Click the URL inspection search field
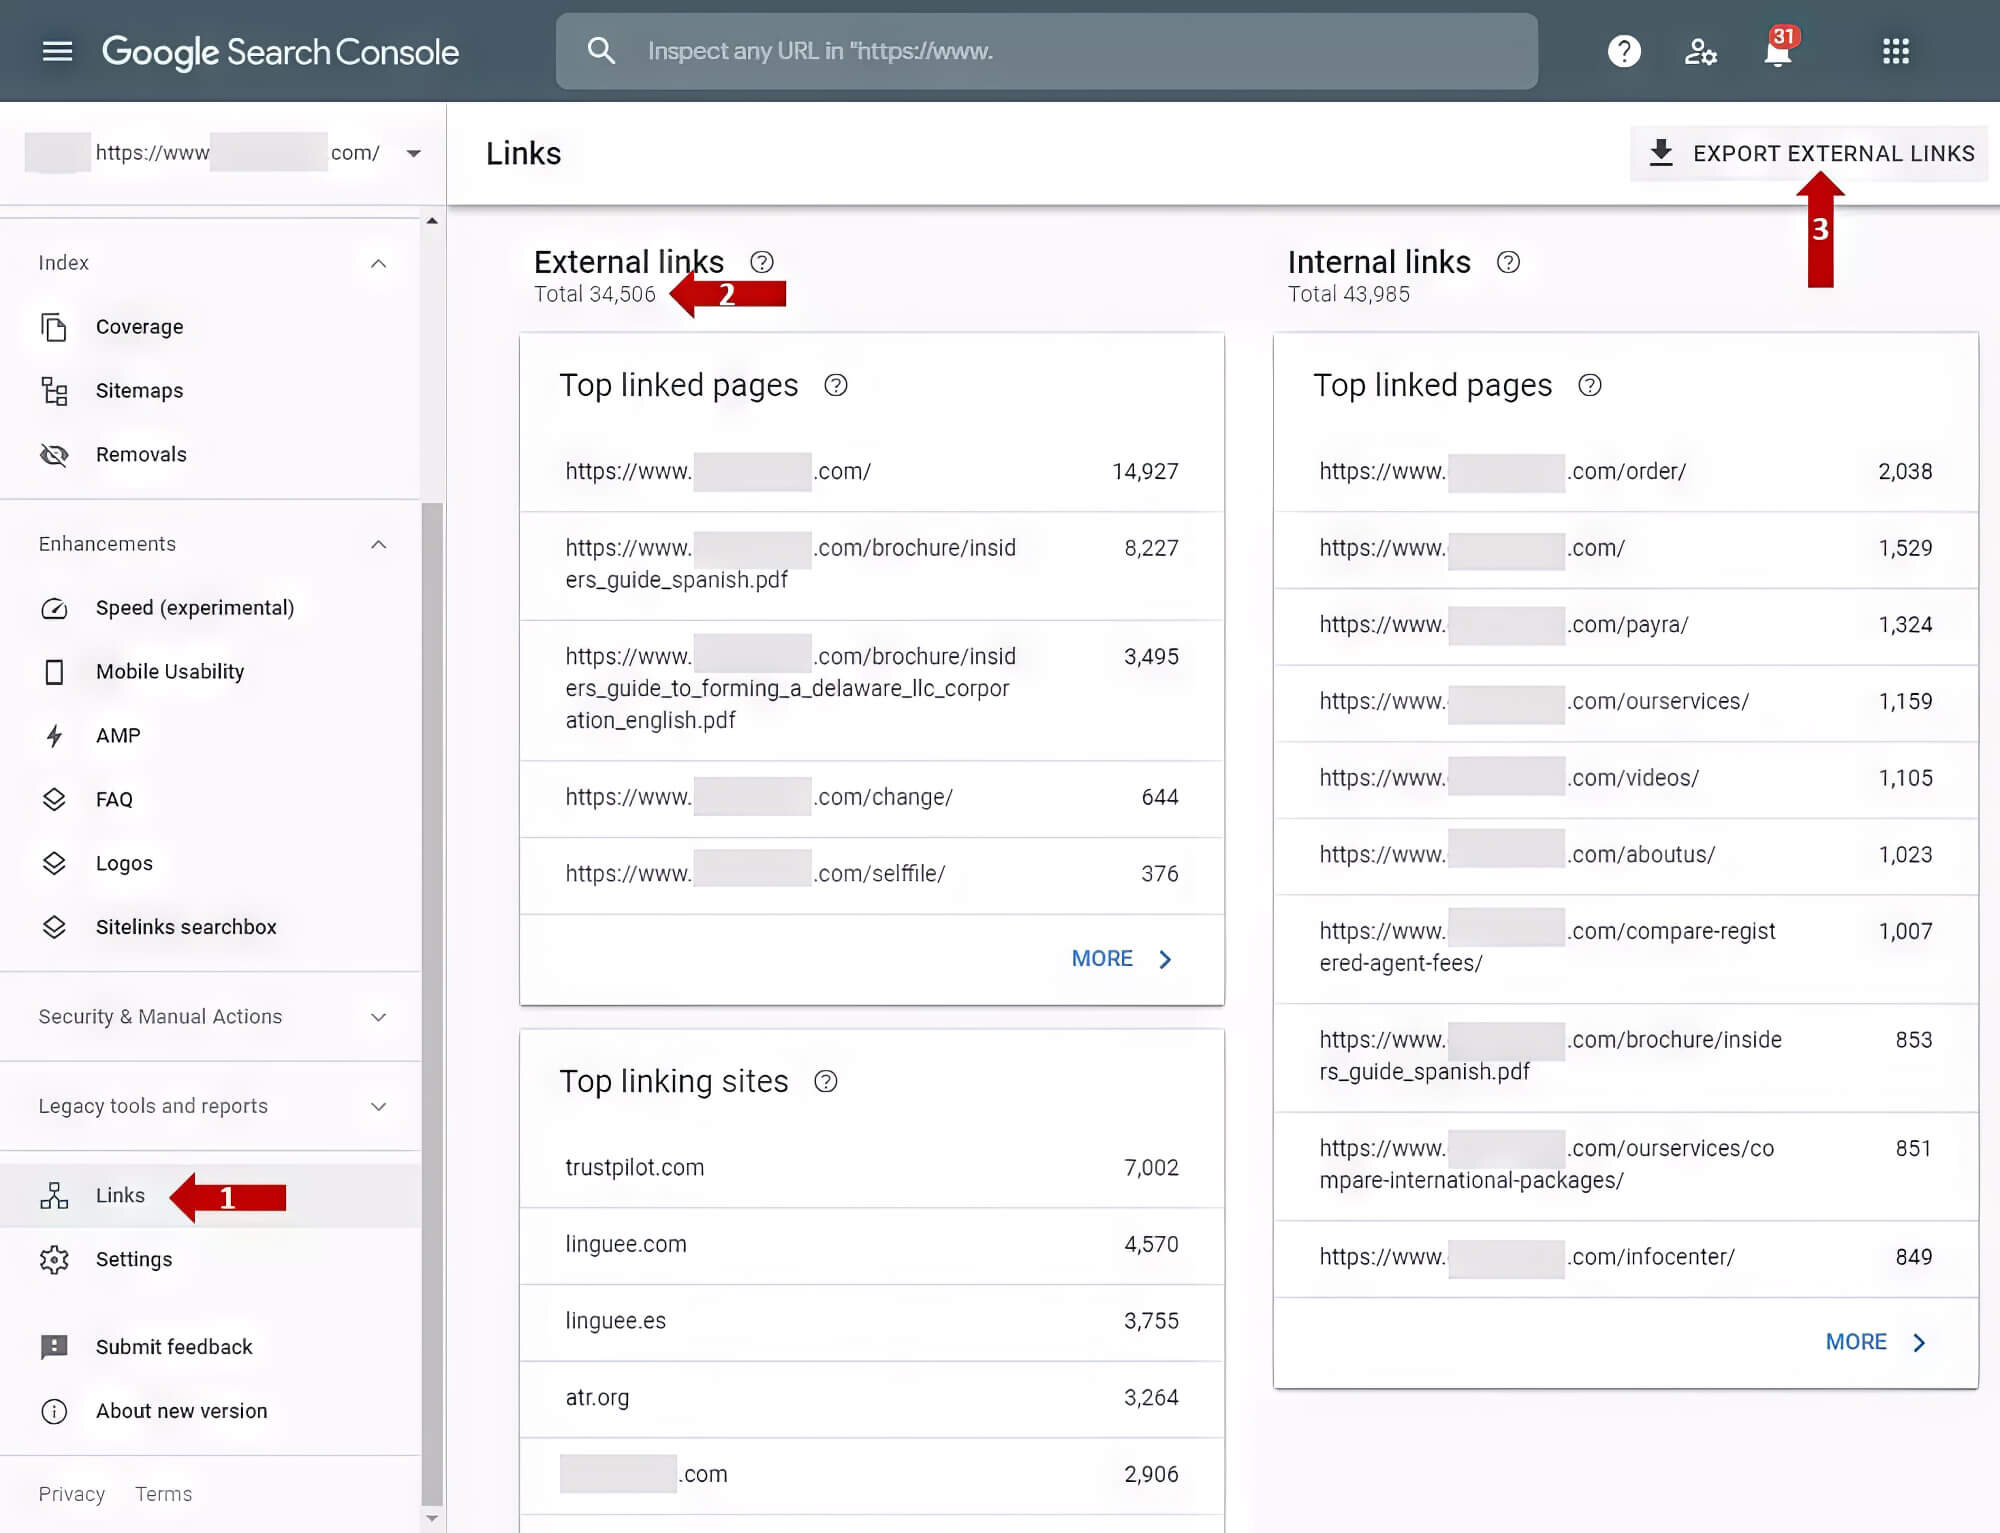2000x1533 pixels. pos(1047,51)
